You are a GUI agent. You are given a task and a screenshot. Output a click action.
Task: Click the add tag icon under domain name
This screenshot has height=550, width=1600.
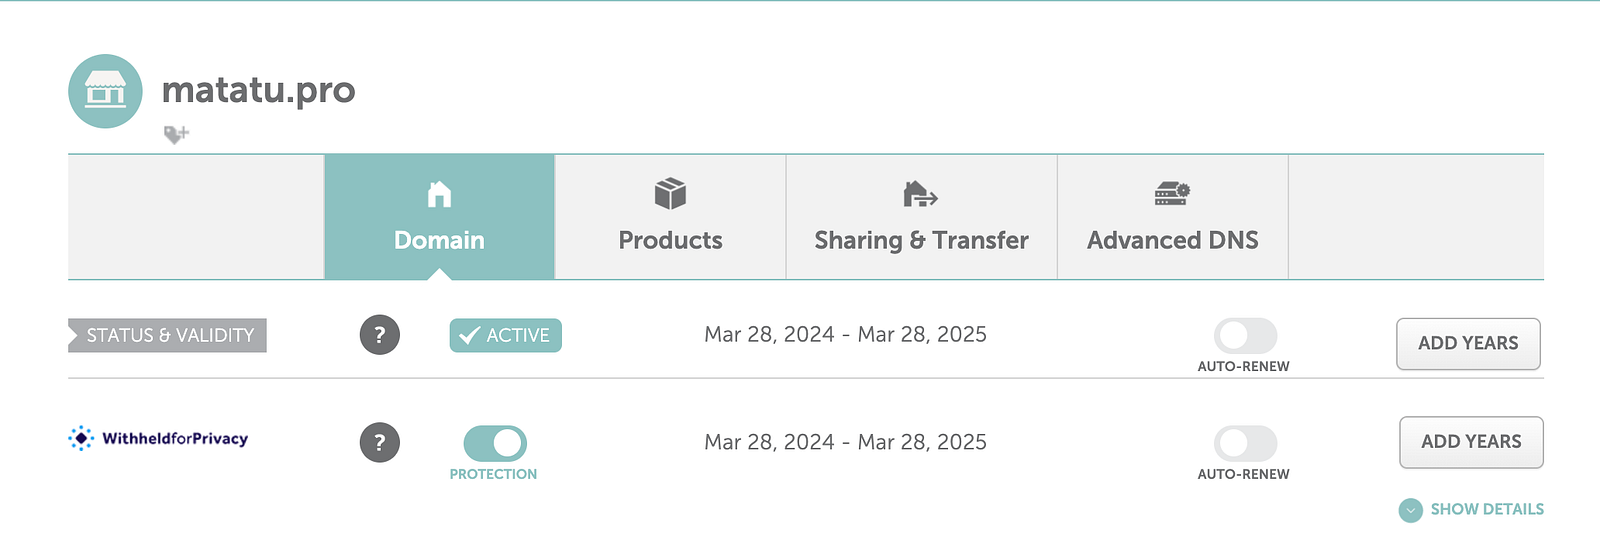[x=176, y=134]
